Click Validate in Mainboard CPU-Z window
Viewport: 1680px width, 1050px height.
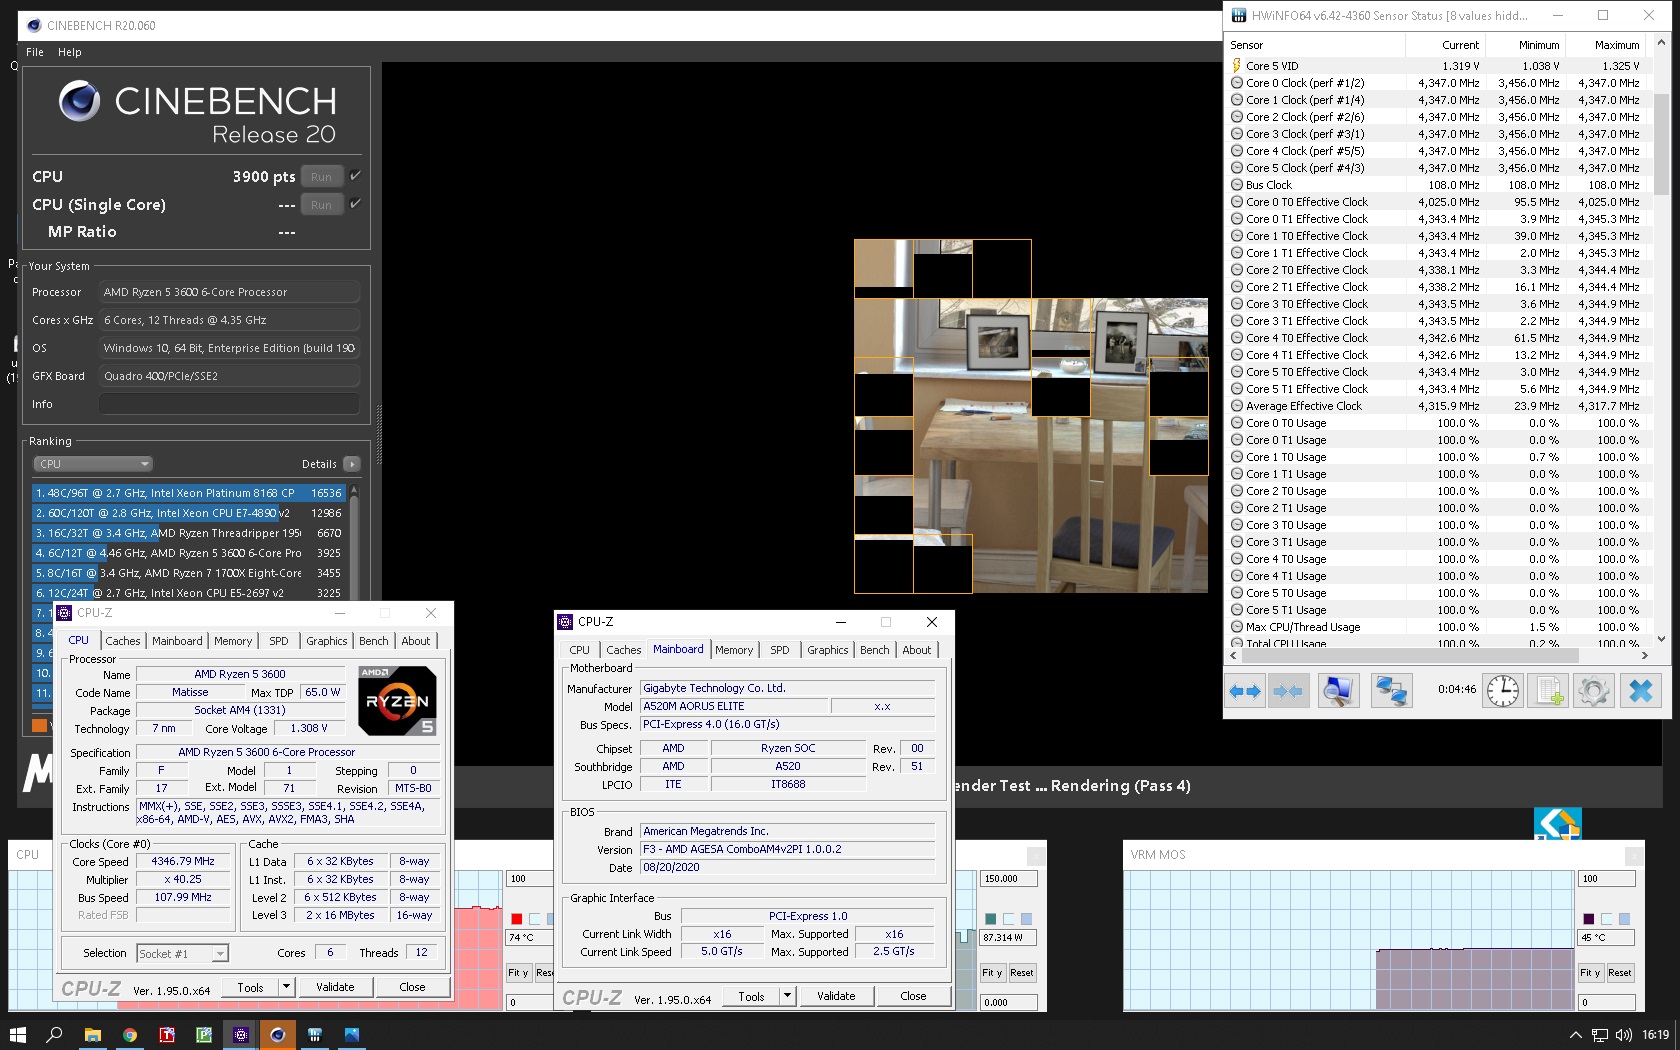click(x=836, y=996)
